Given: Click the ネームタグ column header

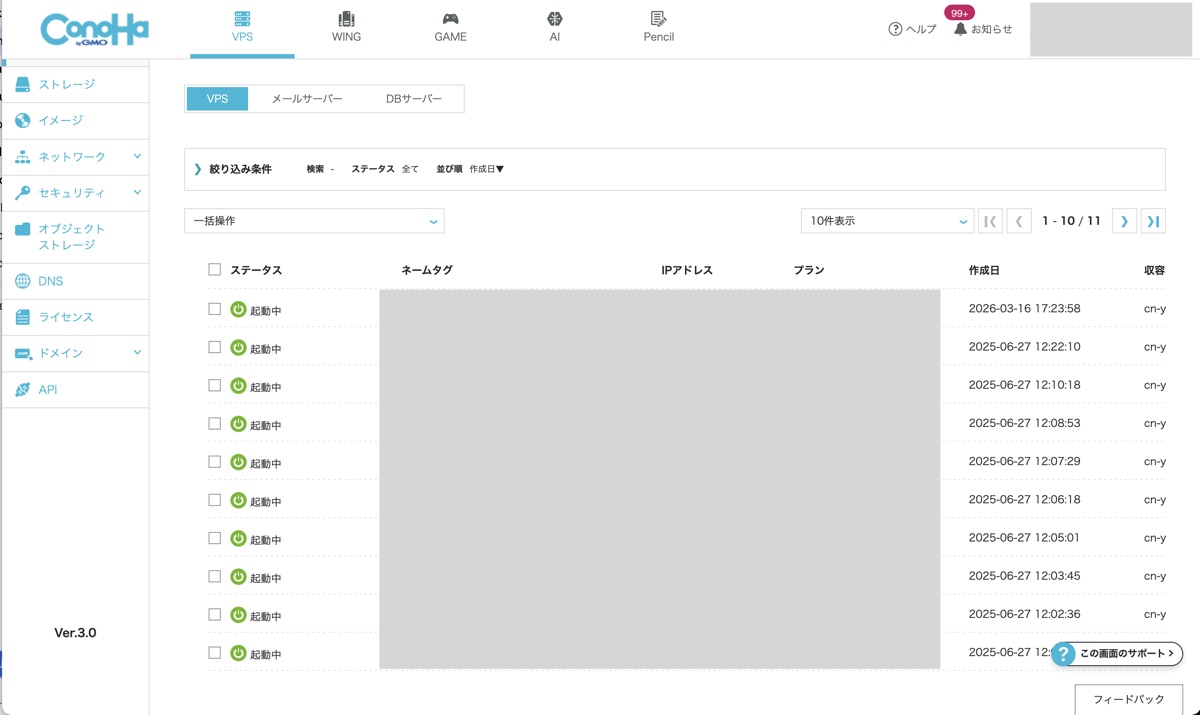Looking at the screenshot, I should pyautogui.click(x=427, y=270).
